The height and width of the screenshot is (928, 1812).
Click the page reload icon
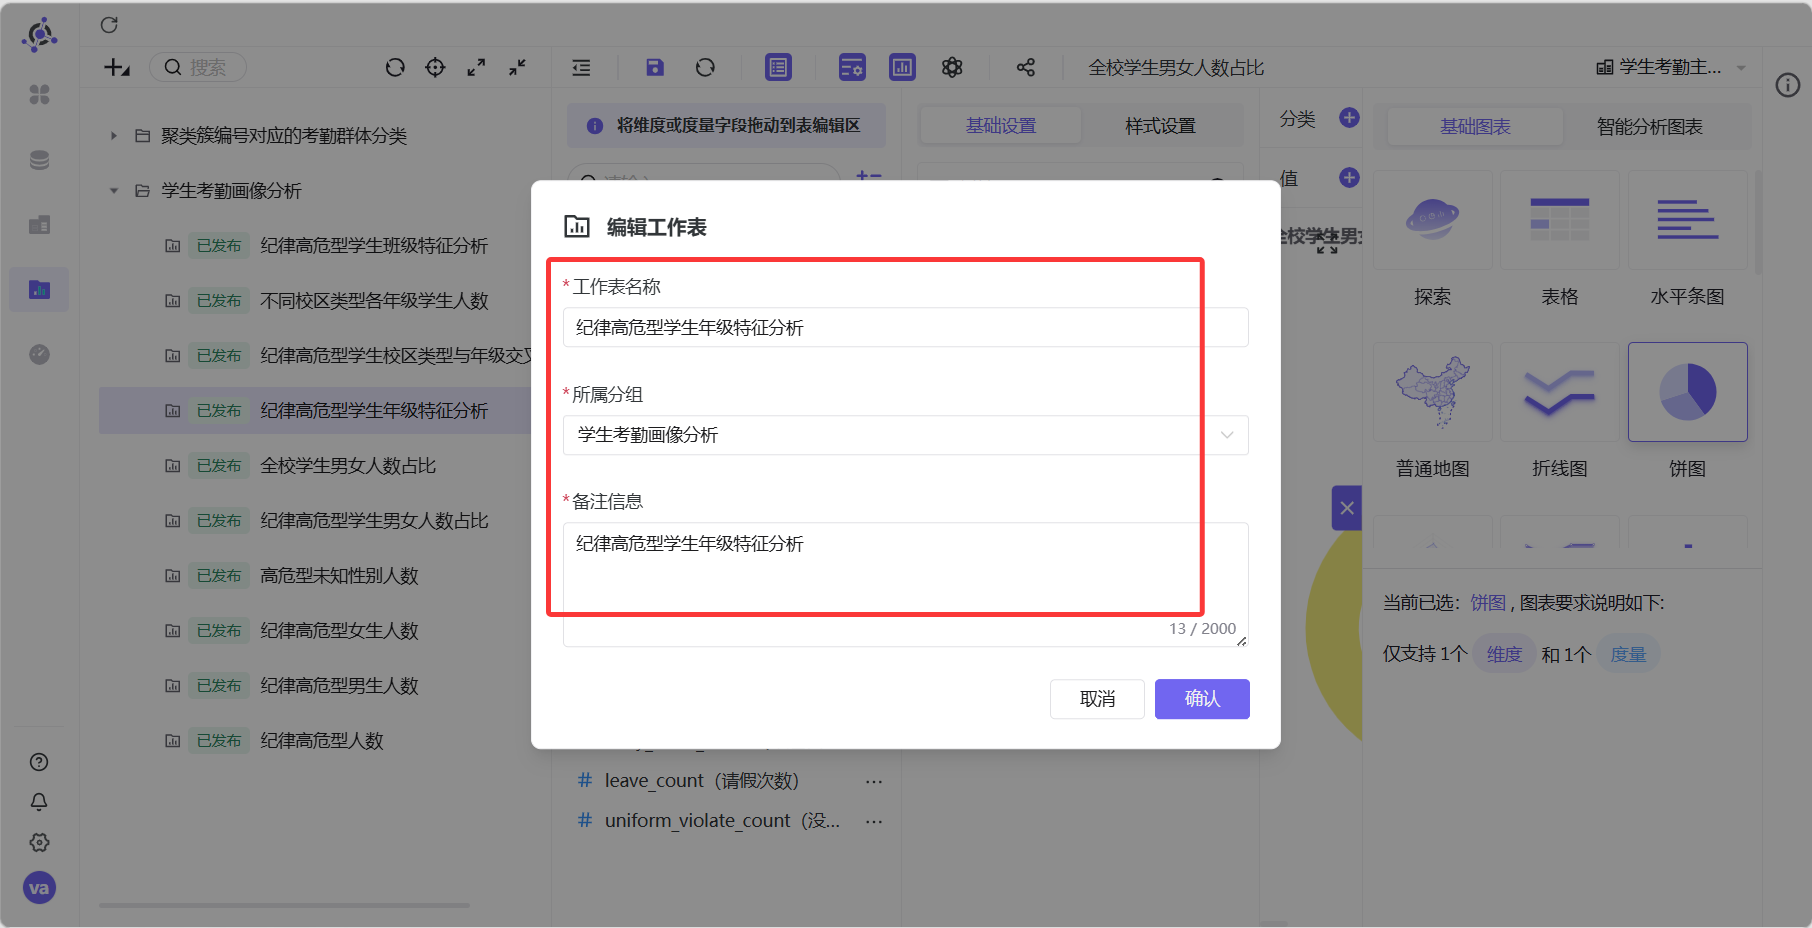click(109, 25)
